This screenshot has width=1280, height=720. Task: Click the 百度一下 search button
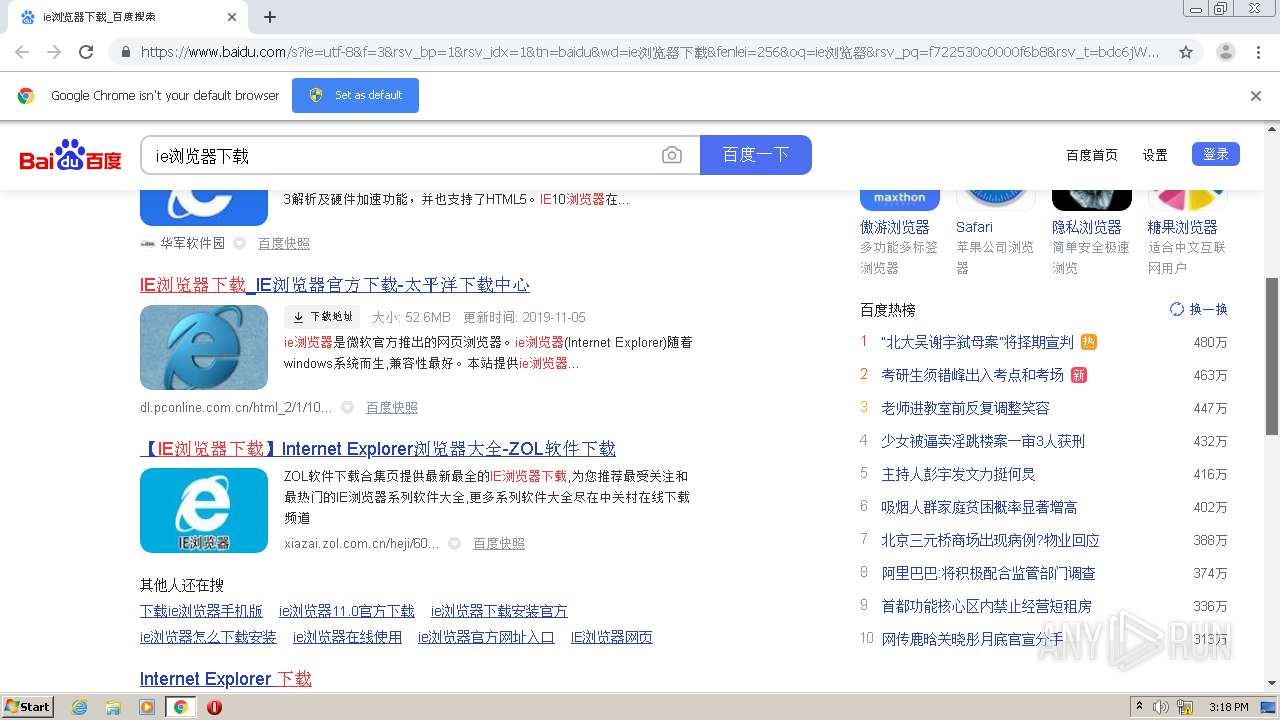click(756, 155)
